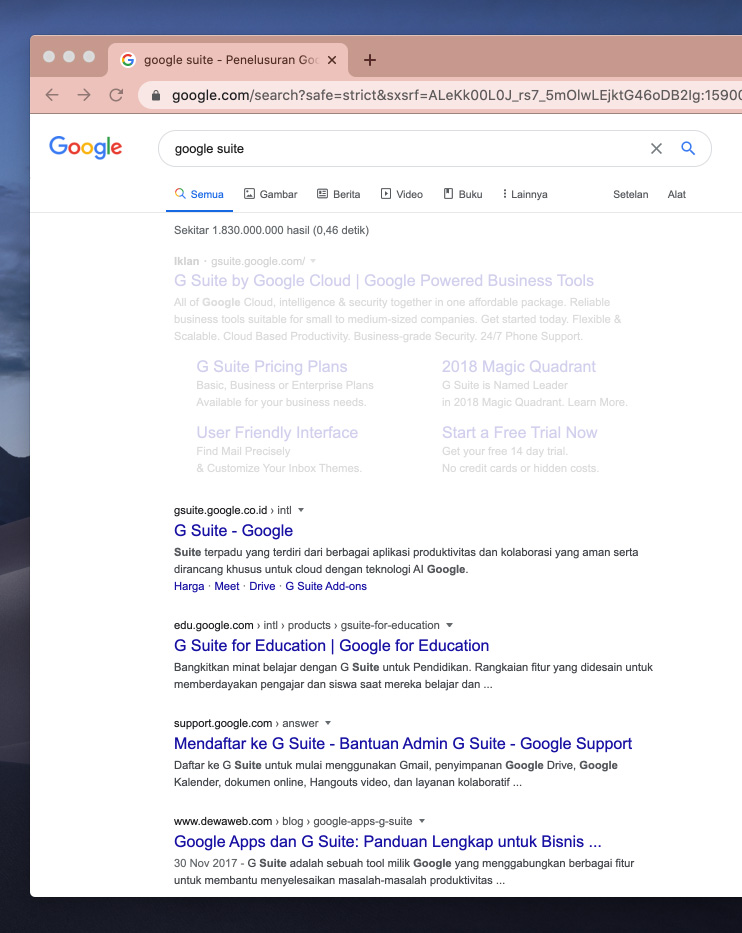Click the result count text Sekitar 1.830.000.000 hasil

(271, 230)
